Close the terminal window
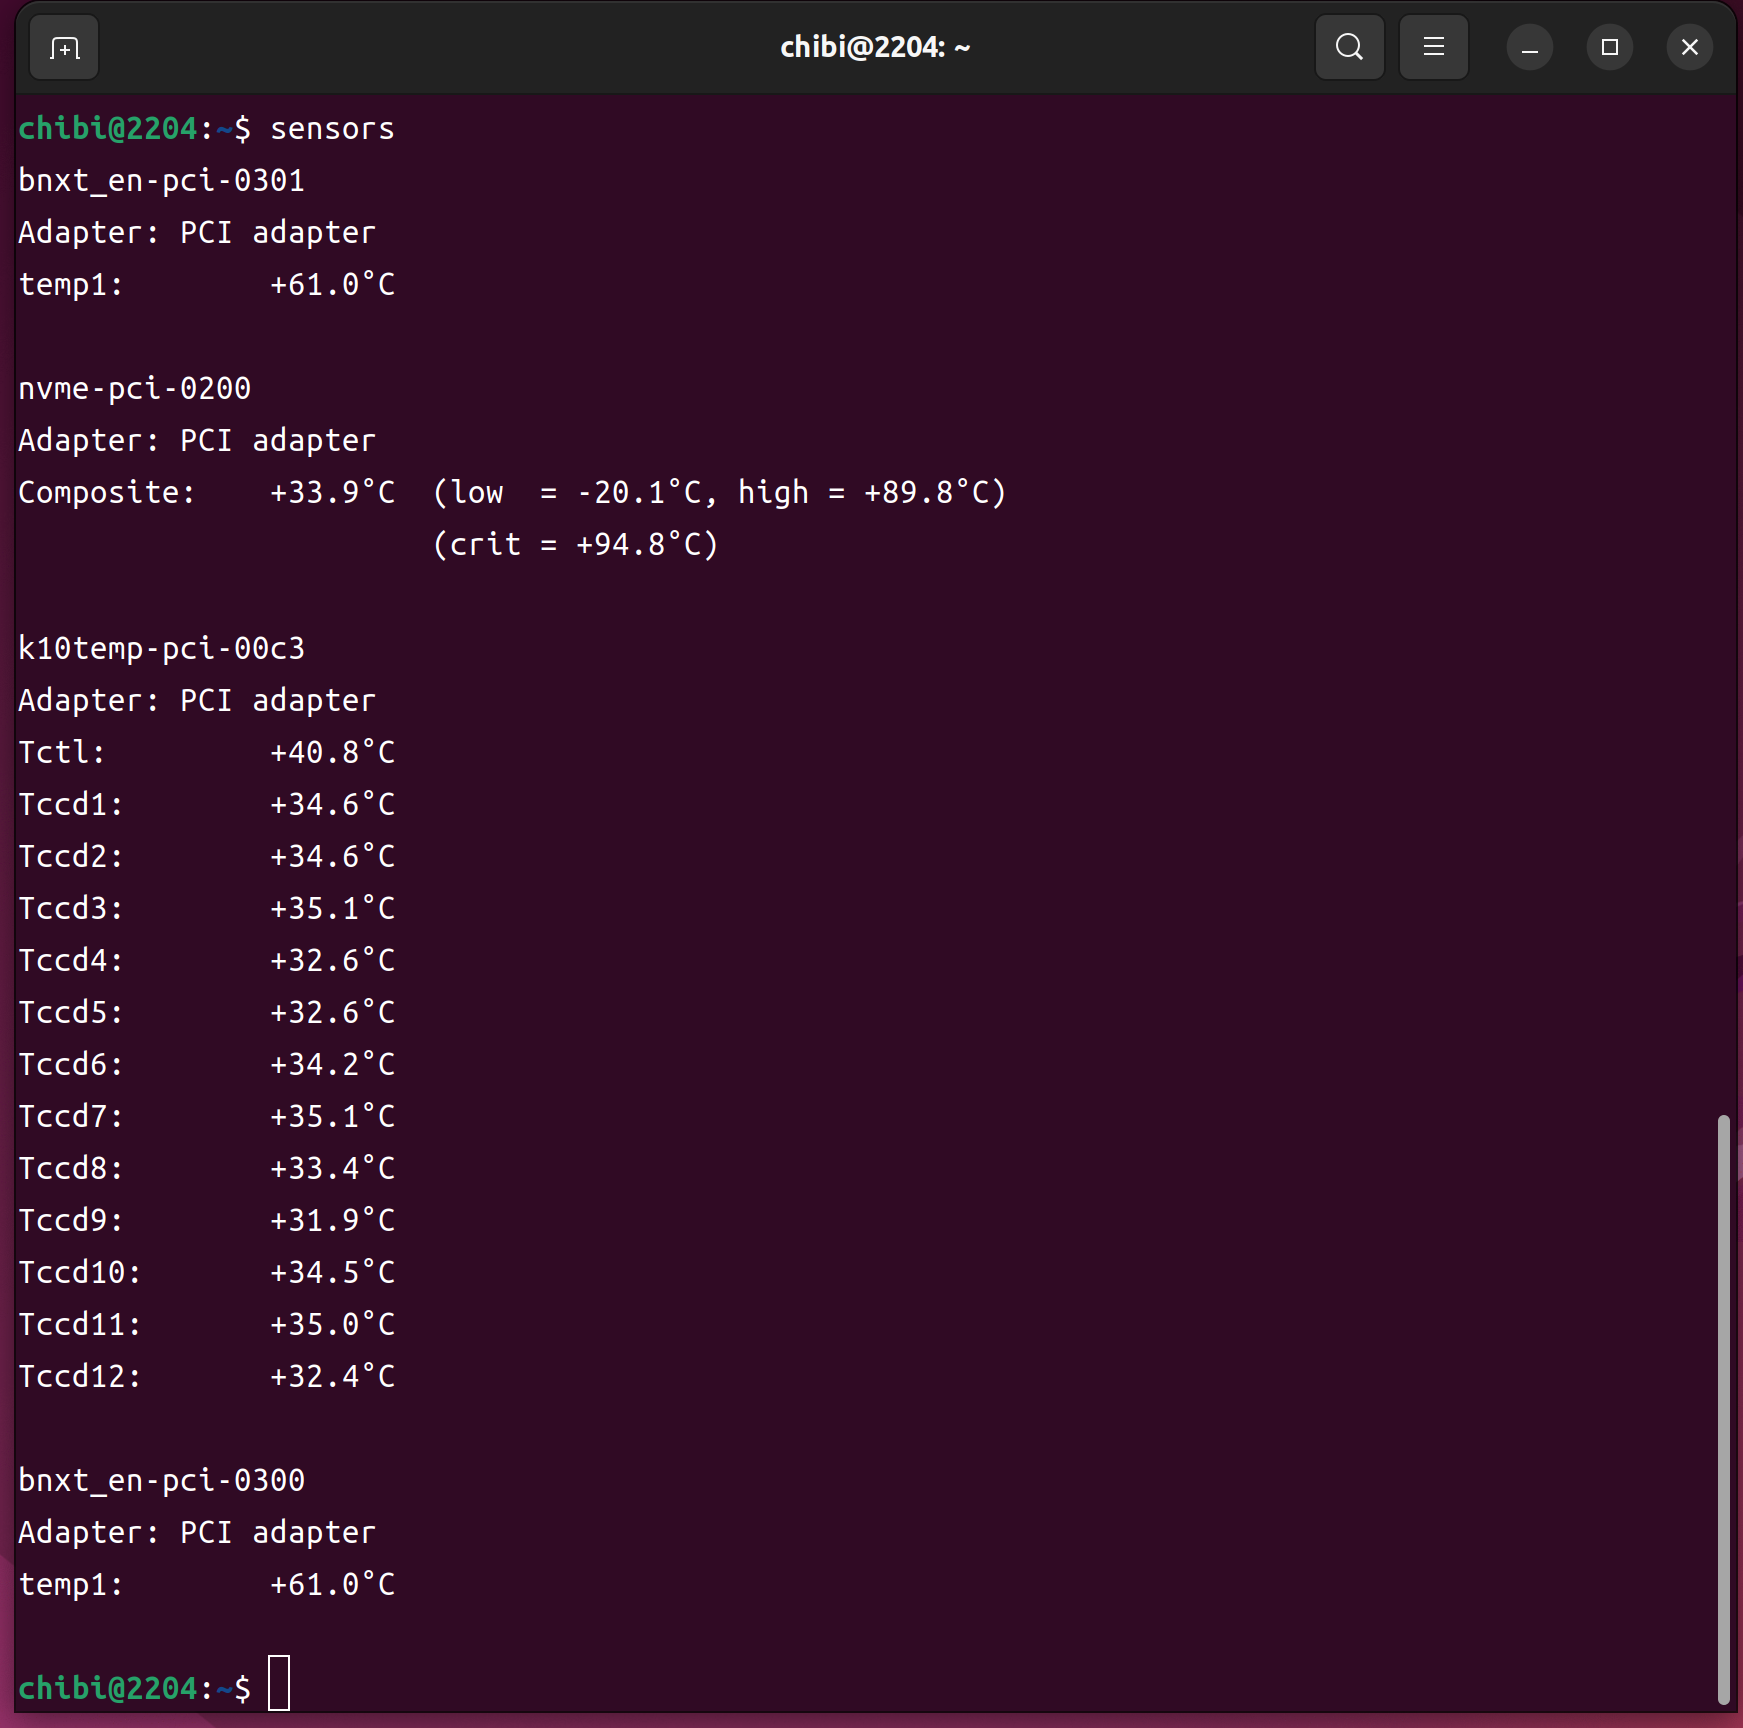 1689,48
